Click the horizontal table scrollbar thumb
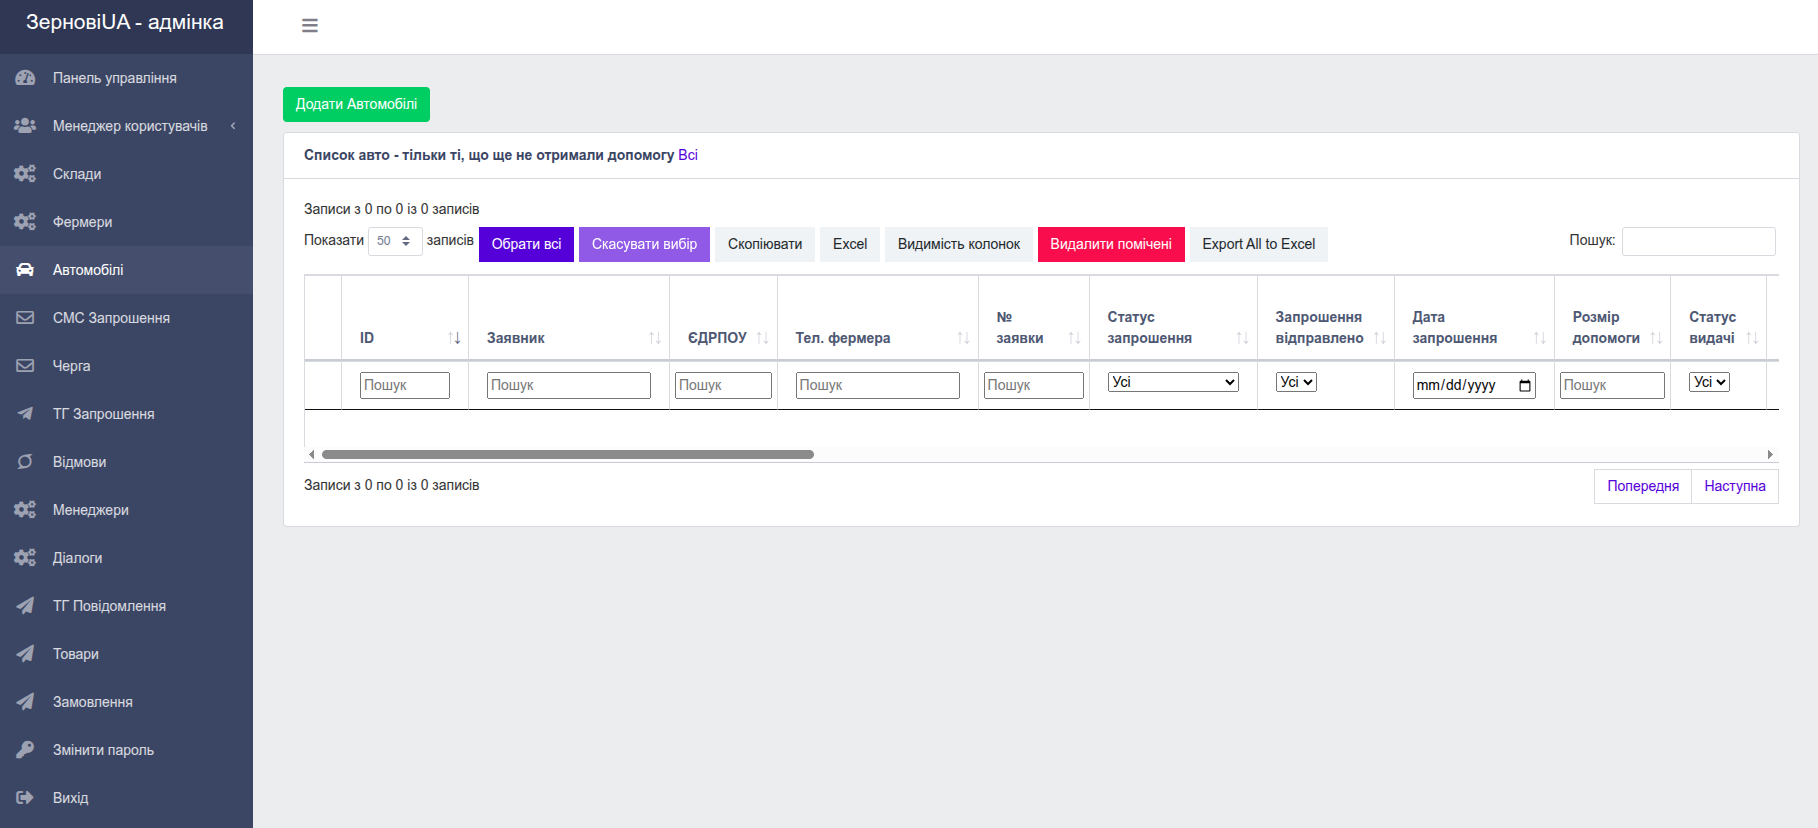The image size is (1818, 828). click(x=568, y=454)
